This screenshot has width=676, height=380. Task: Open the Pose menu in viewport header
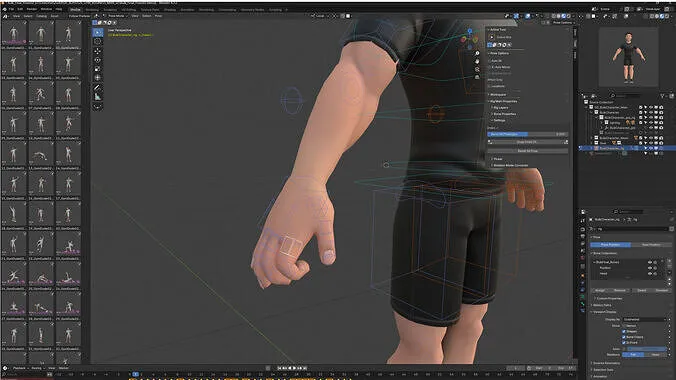[158, 16]
